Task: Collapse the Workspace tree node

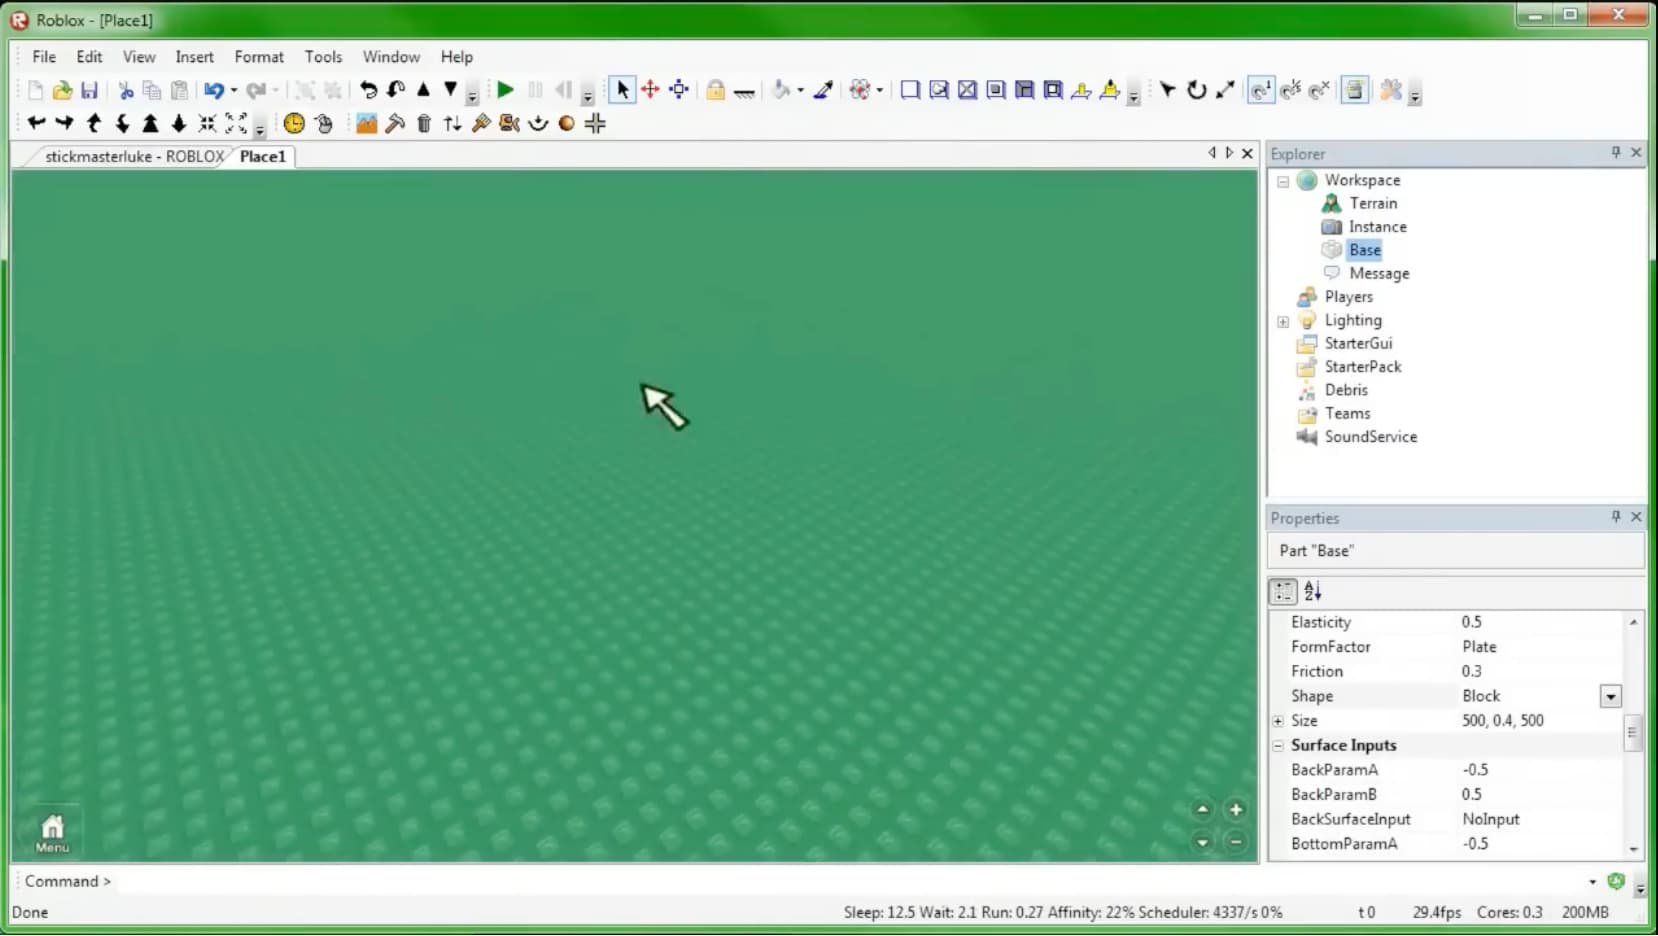Action: click(x=1284, y=181)
